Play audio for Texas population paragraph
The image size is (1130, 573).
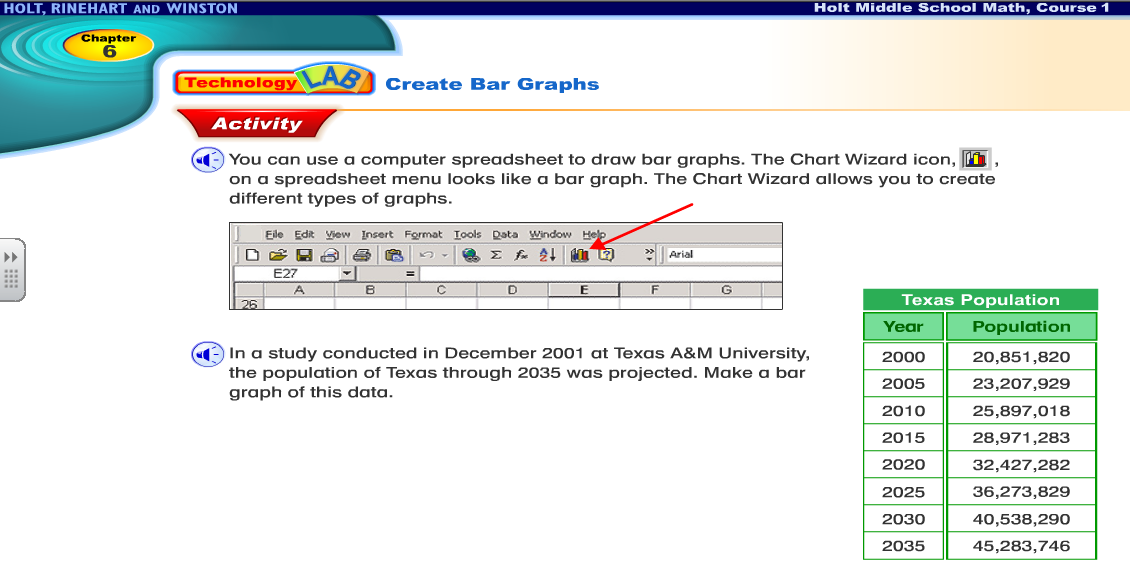pos(207,354)
